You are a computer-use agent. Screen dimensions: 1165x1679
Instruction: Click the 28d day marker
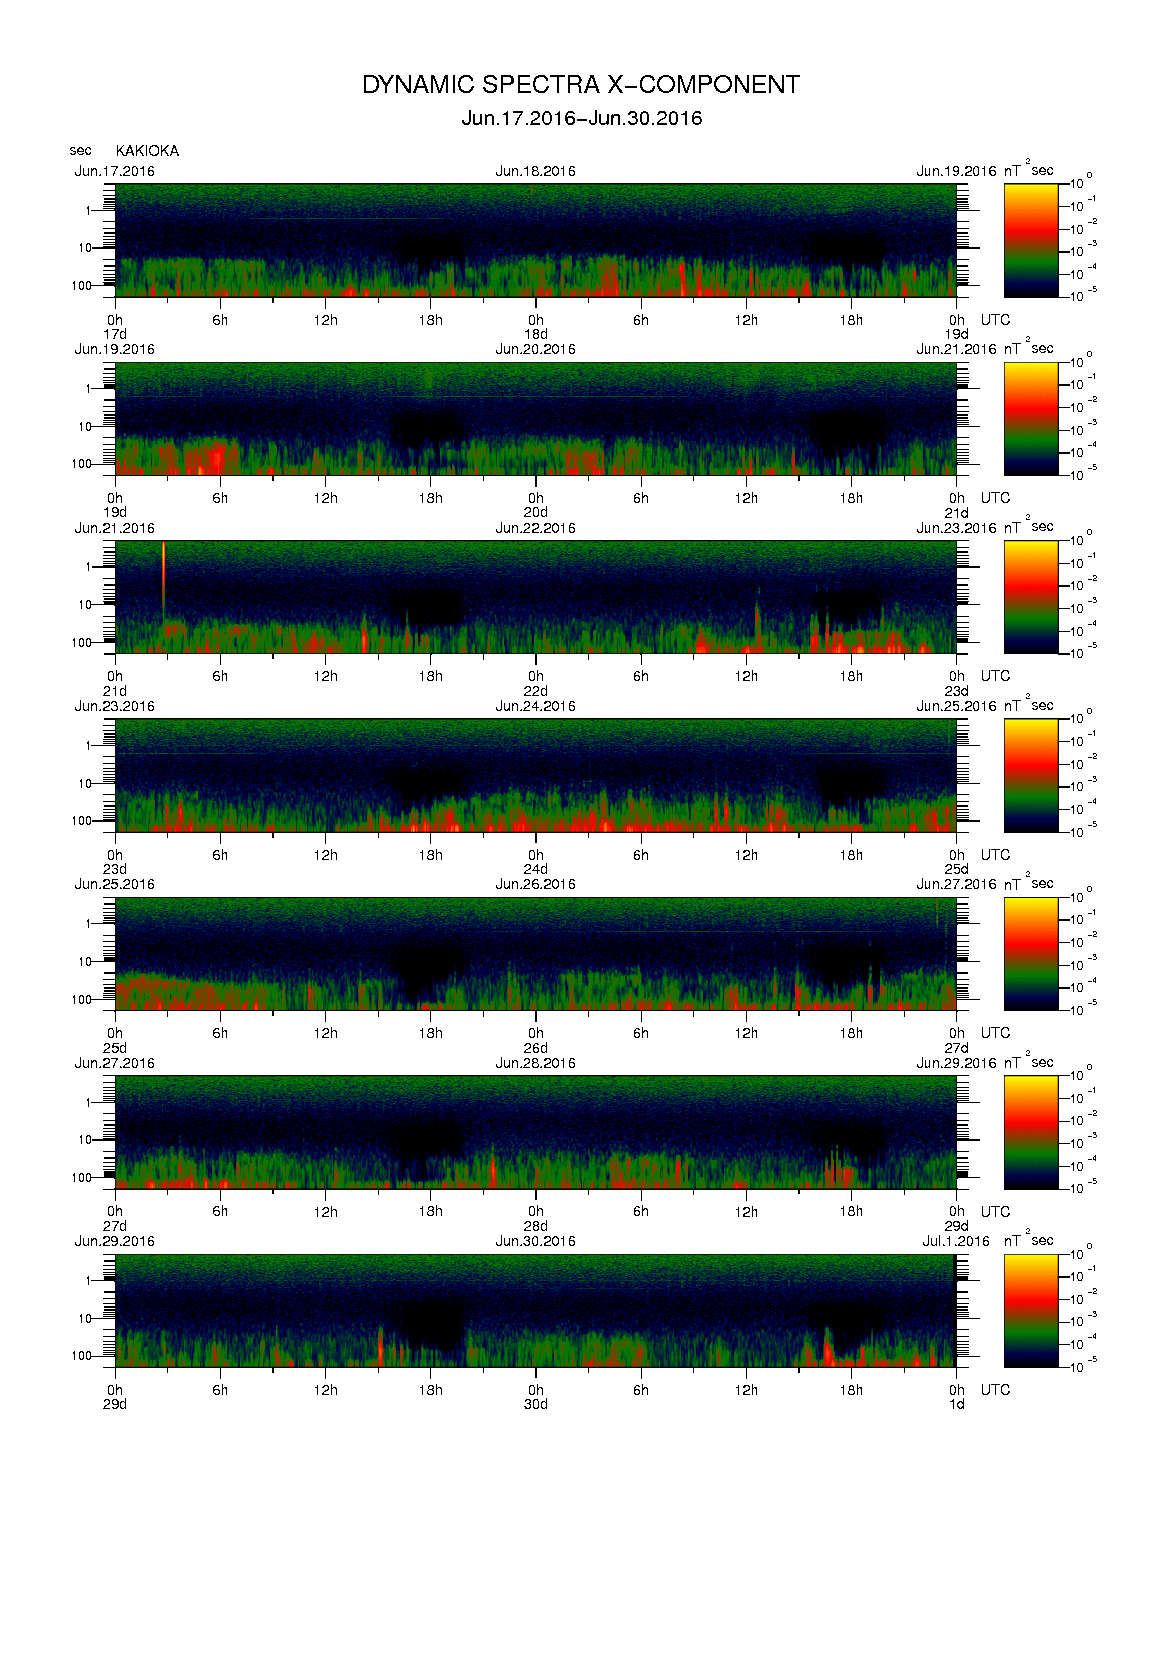pyautogui.click(x=536, y=1226)
